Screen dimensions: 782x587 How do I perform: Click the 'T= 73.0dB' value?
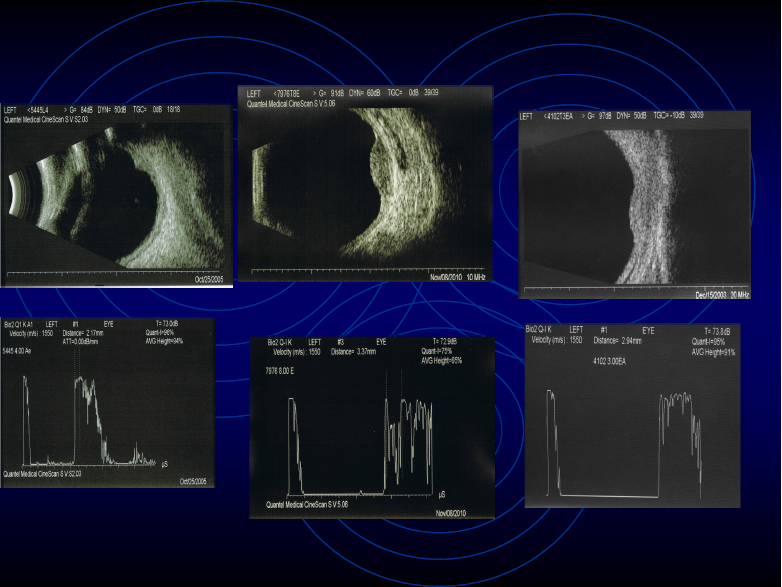[x=167, y=324]
